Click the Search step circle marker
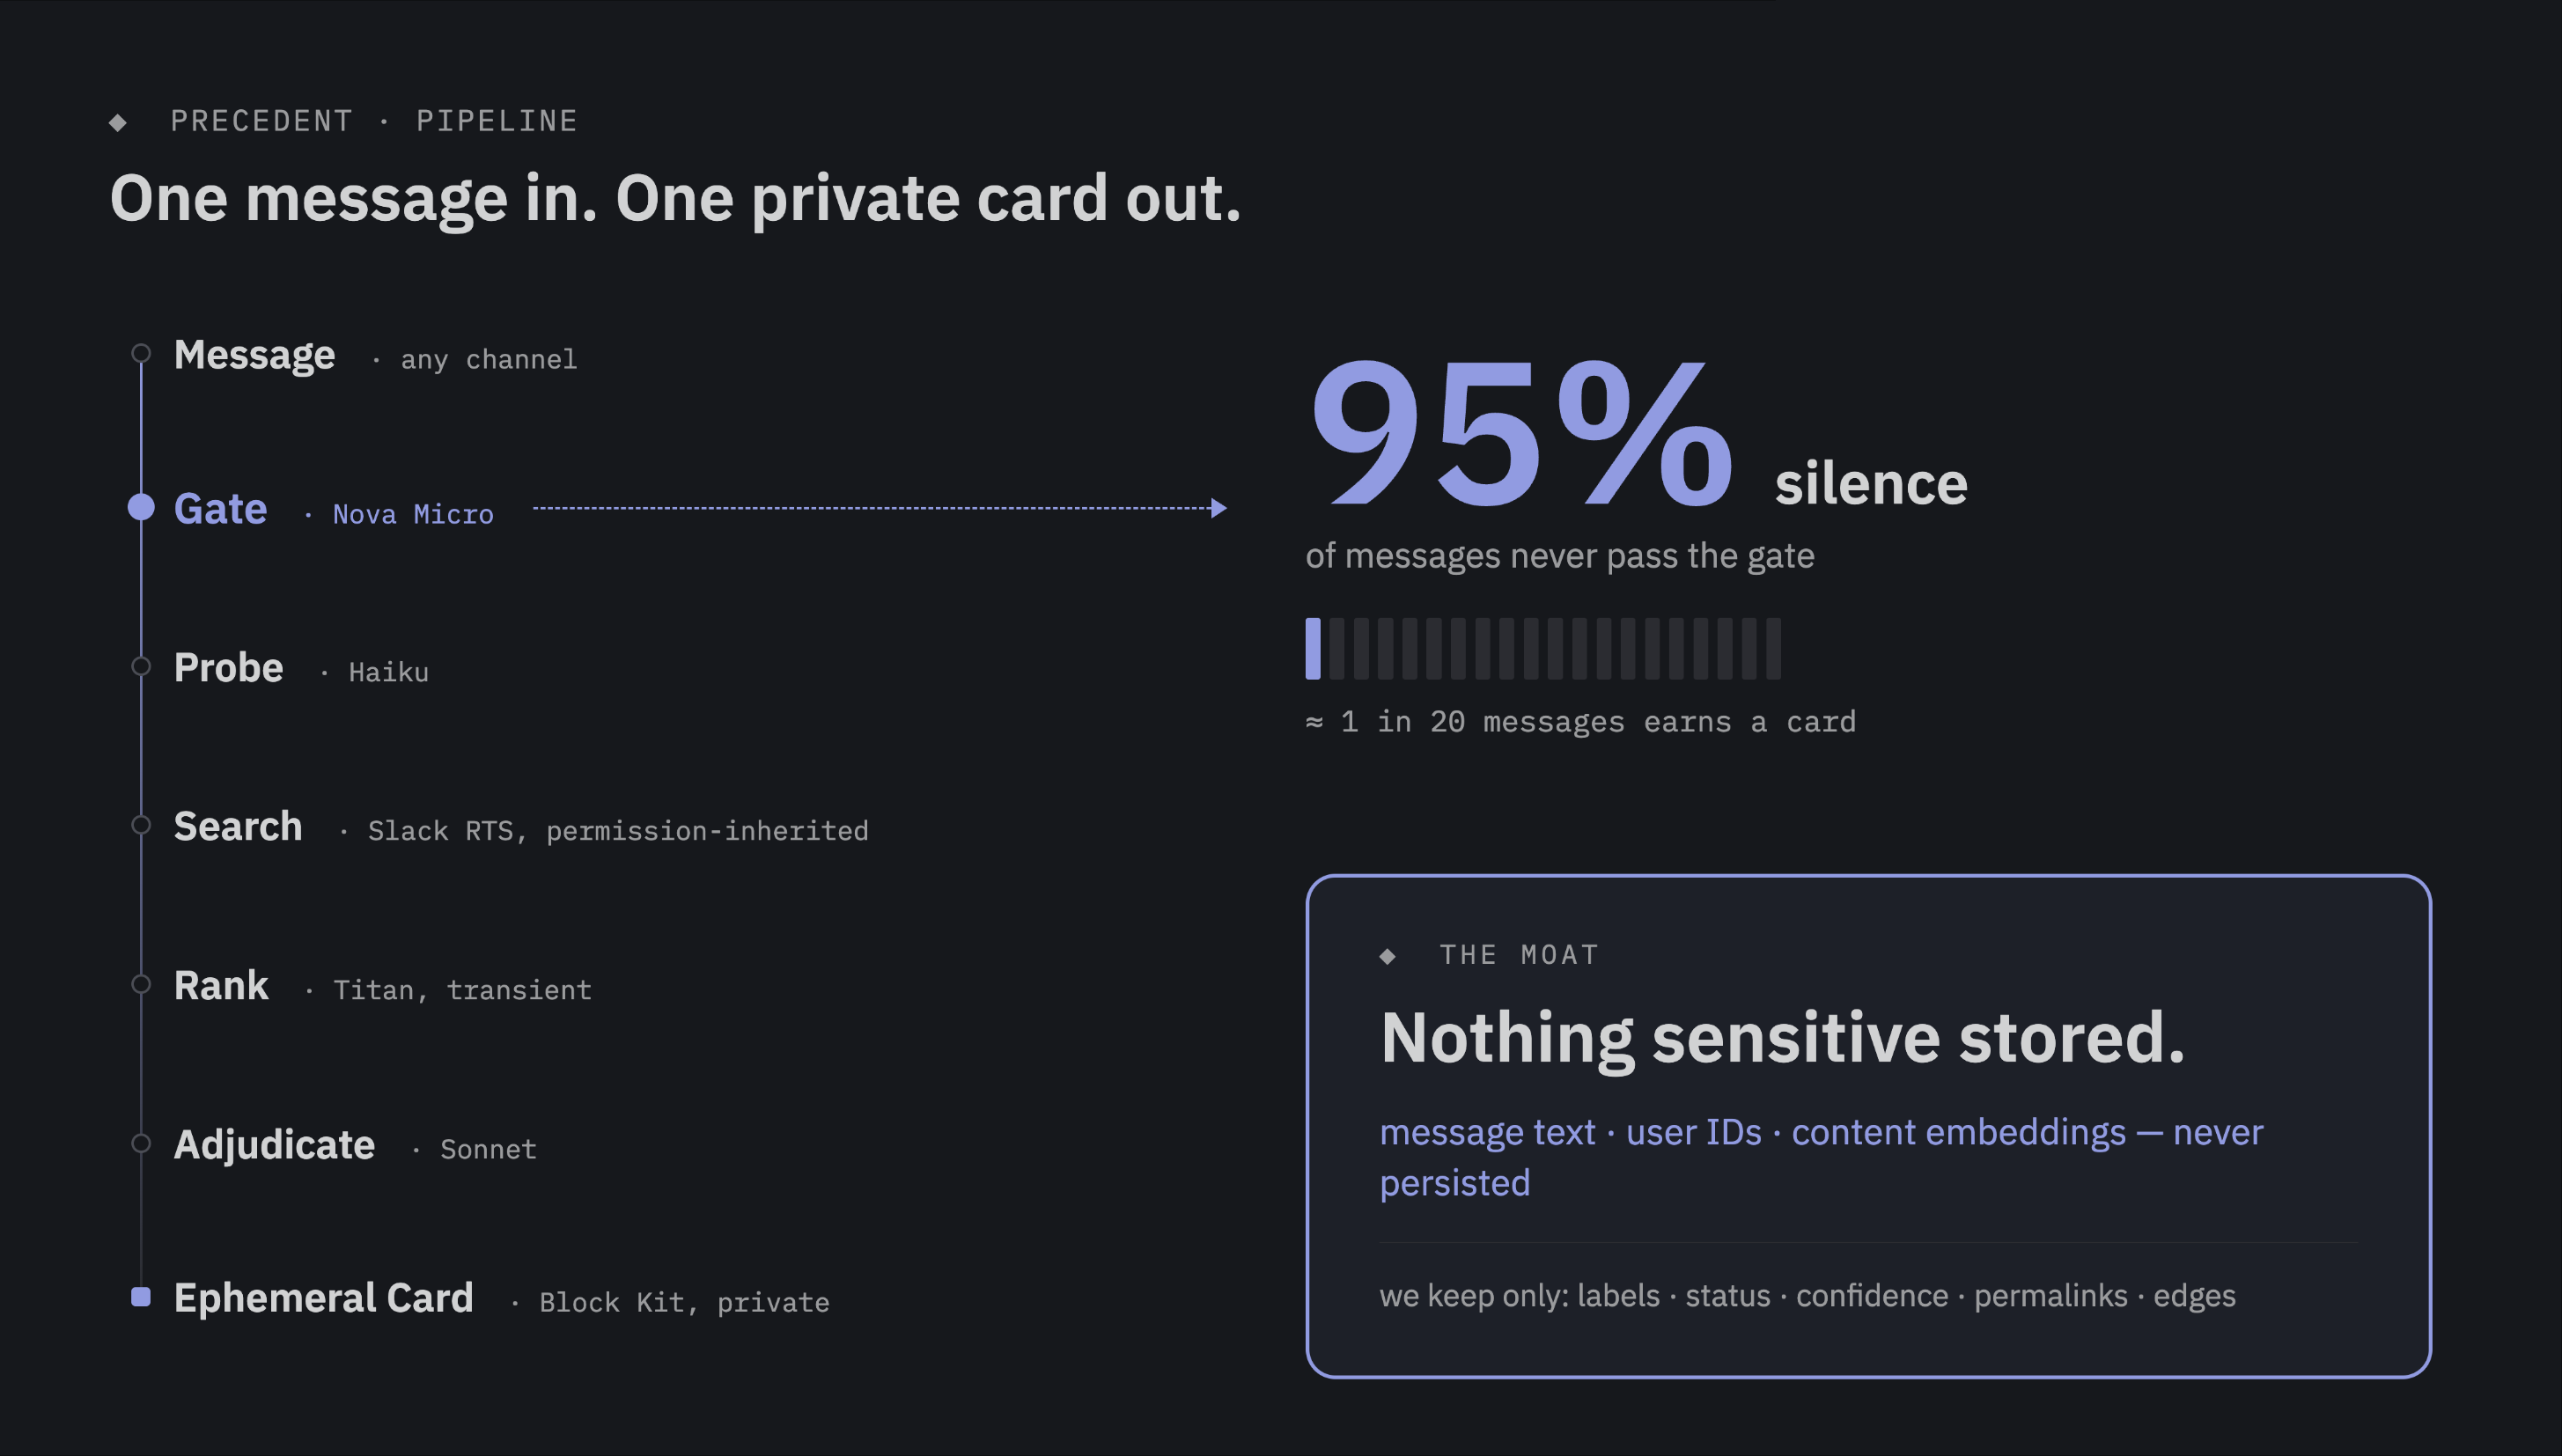This screenshot has width=2562, height=1456. coord(141,826)
